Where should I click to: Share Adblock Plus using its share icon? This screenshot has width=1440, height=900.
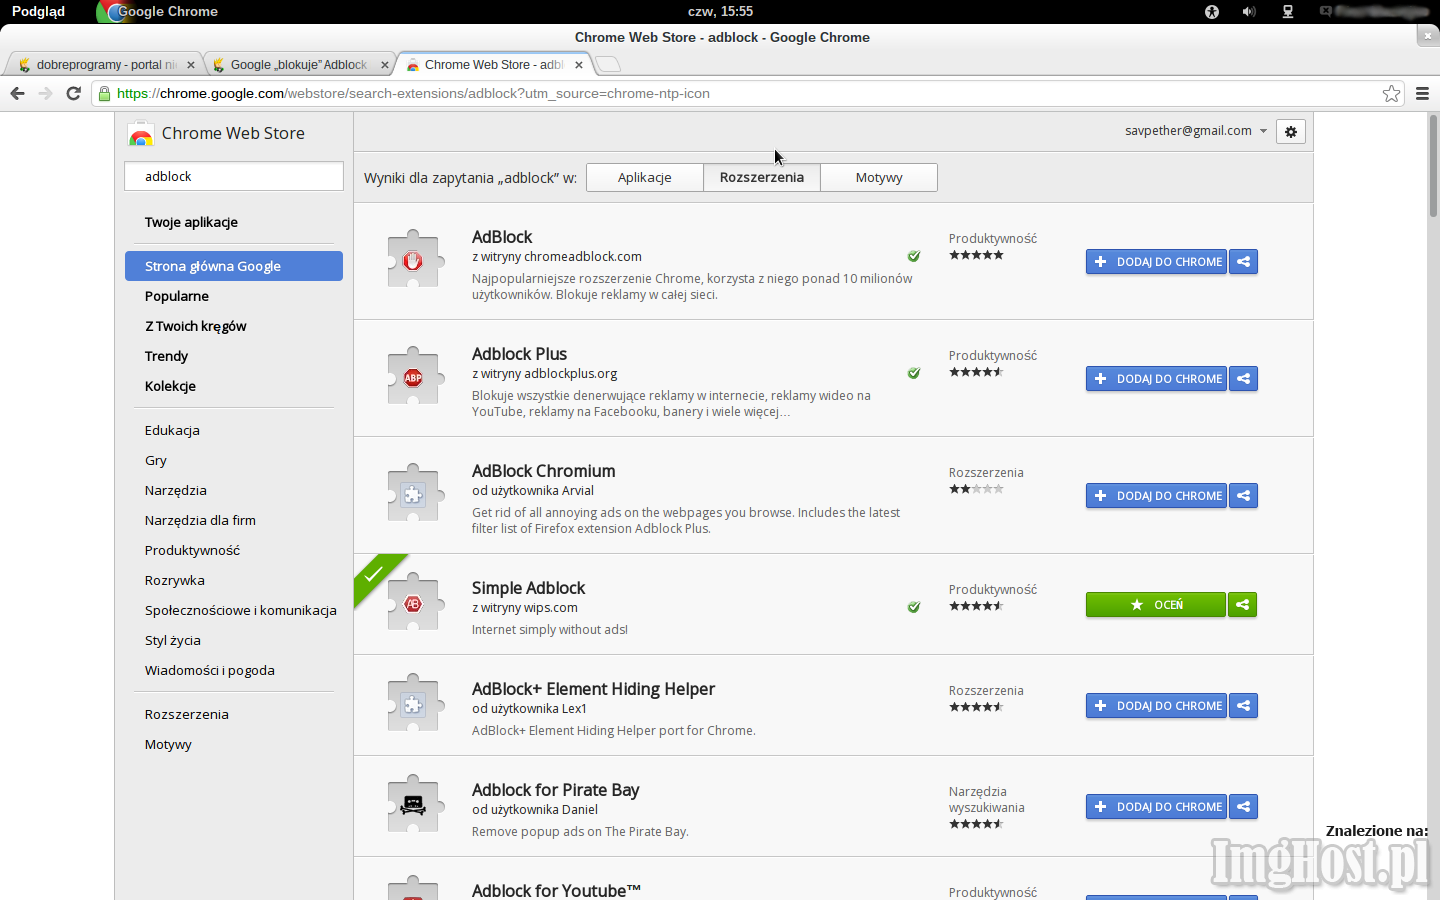click(1243, 379)
